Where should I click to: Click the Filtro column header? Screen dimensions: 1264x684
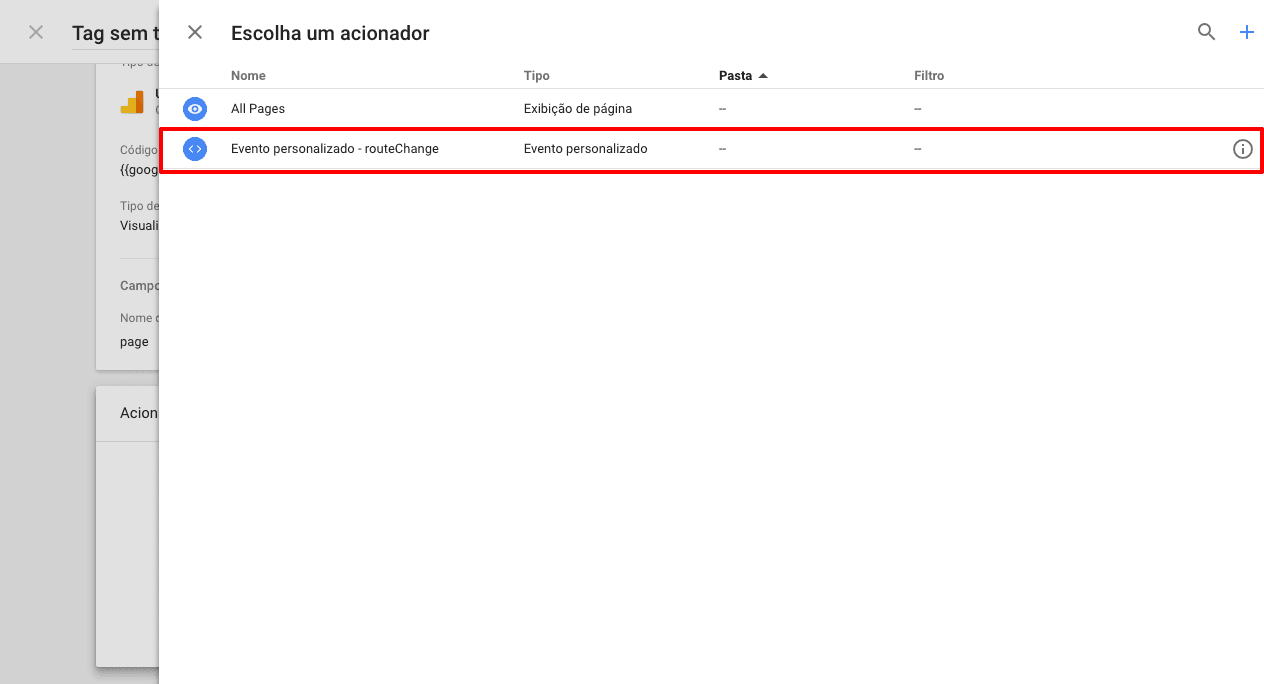tap(929, 75)
